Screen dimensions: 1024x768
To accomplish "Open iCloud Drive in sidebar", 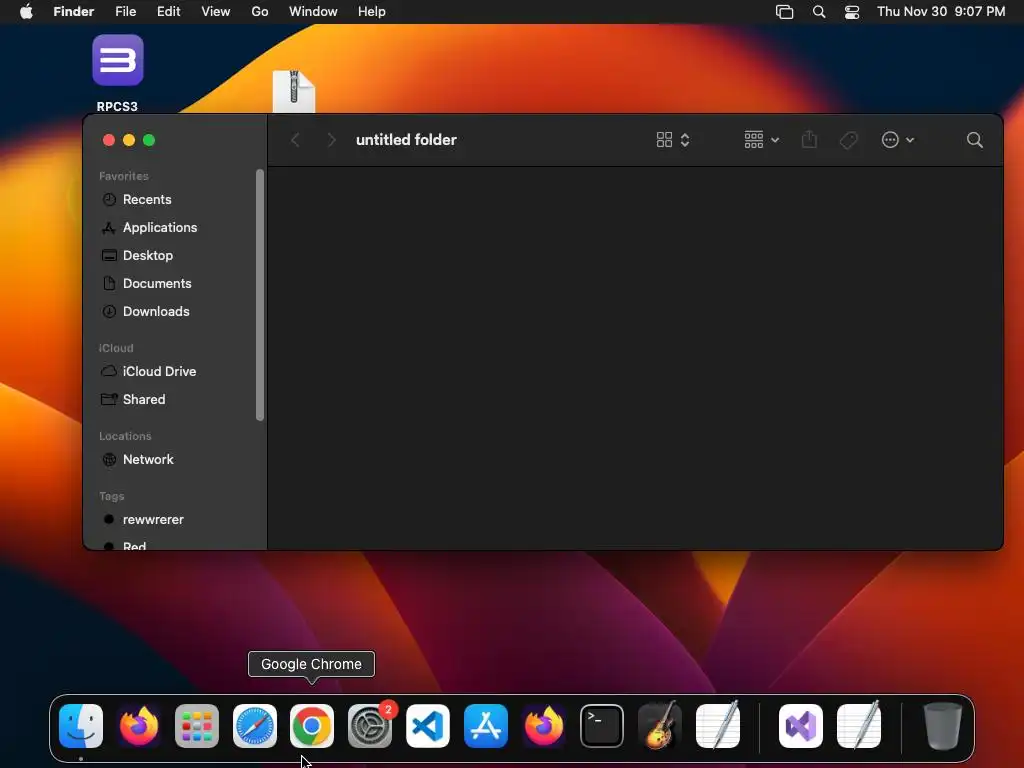I will (x=159, y=371).
